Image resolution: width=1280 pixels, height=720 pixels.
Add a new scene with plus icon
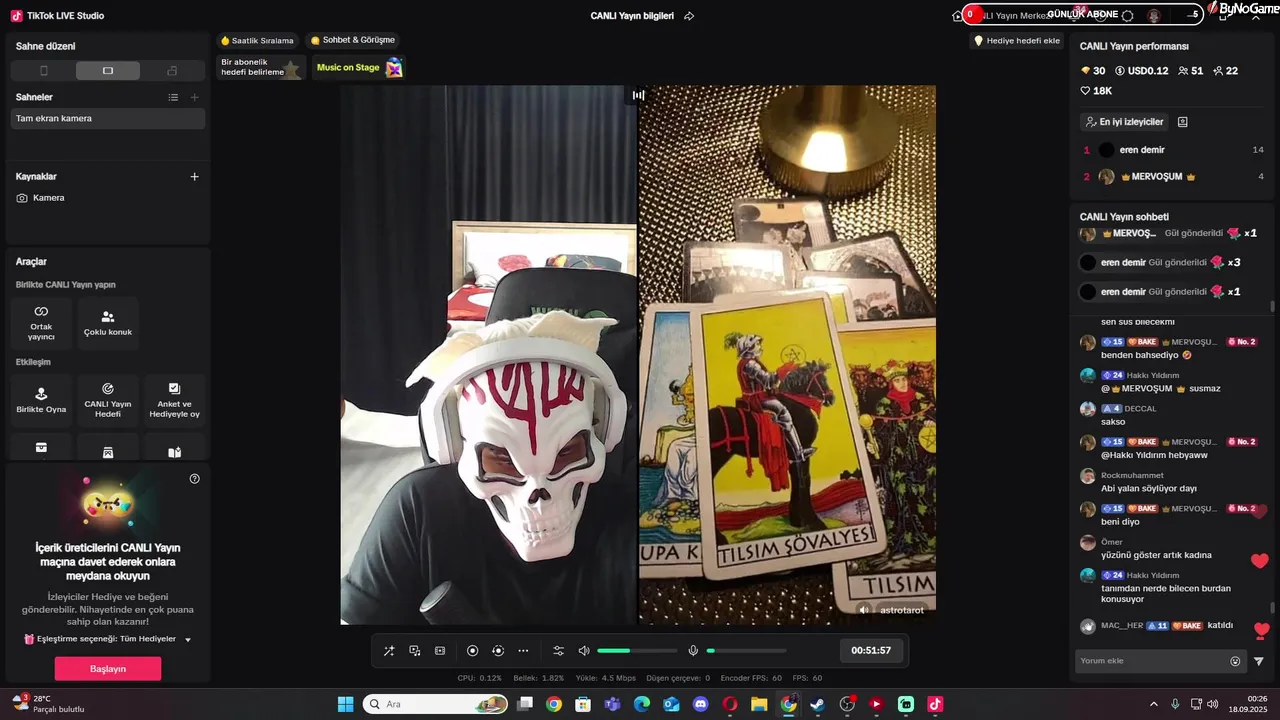pyautogui.click(x=195, y=97)
